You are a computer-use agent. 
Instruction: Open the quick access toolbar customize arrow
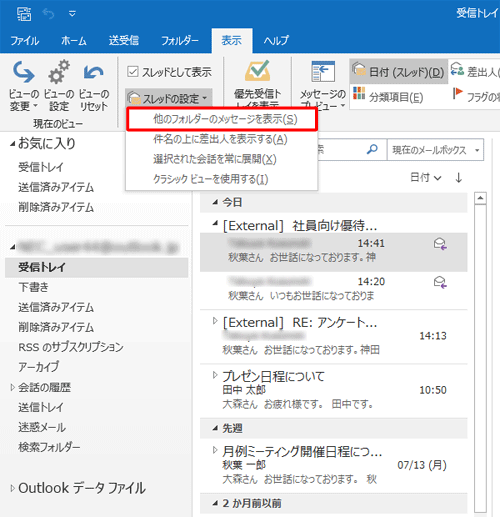72,14
